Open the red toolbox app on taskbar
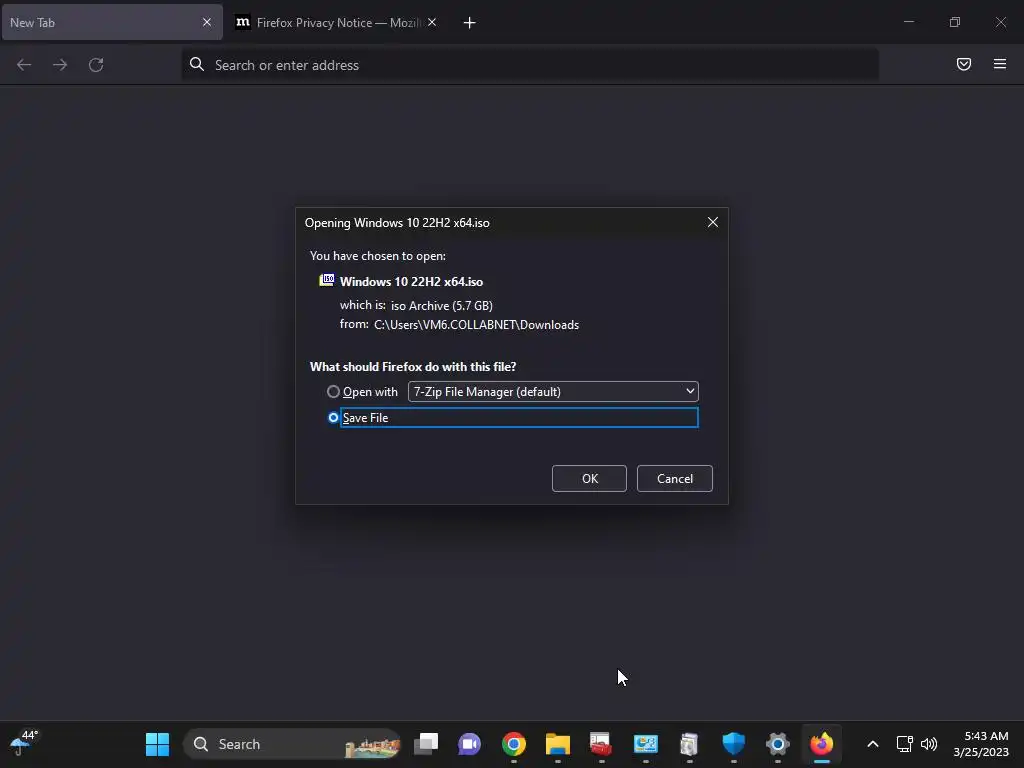1024x768 pixels. point(601,744)
